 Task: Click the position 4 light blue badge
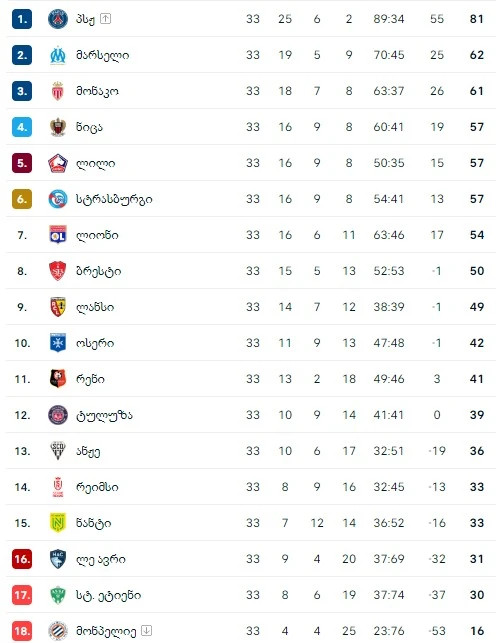(22, 127)
